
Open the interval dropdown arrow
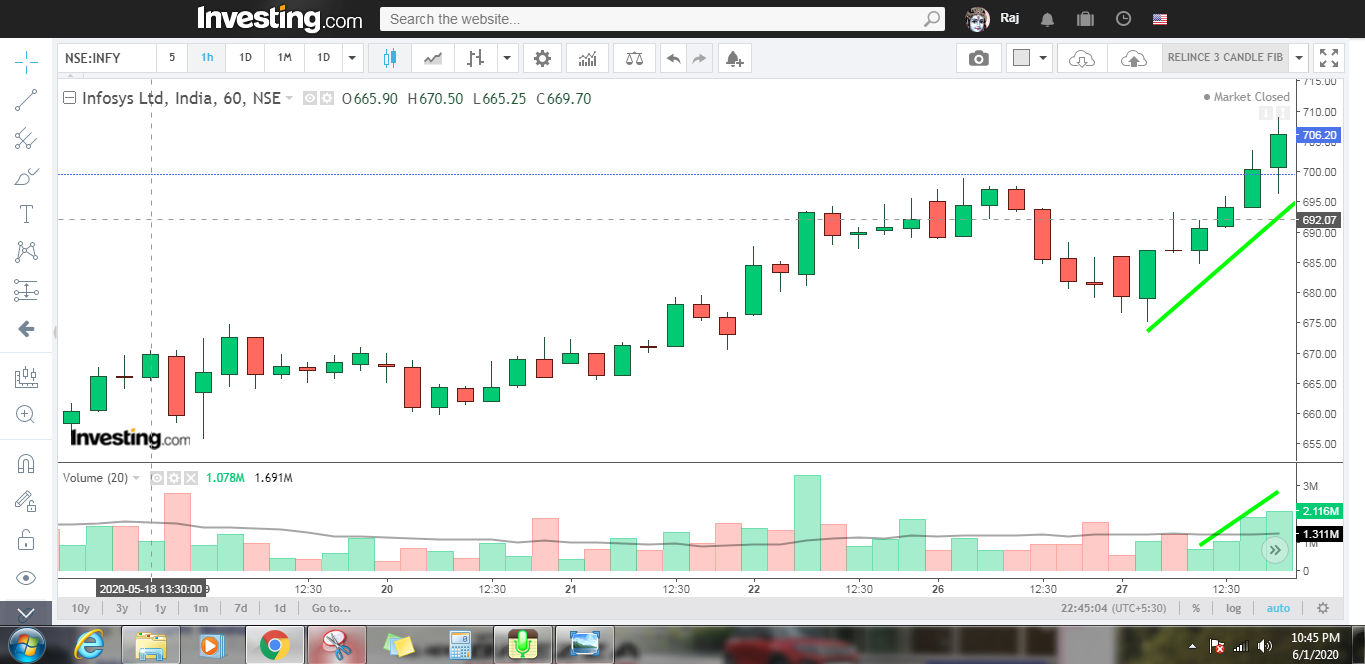(351, 58)
